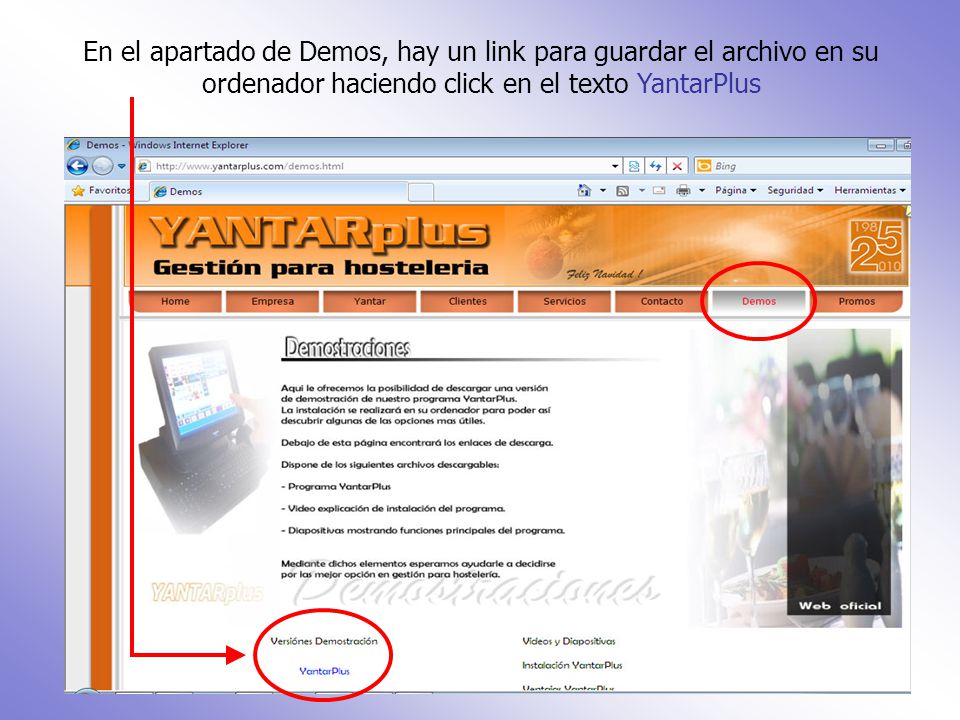
Task: Click the 25 anniversary 1985-2010 logo
Action: [x=875, y=246]
